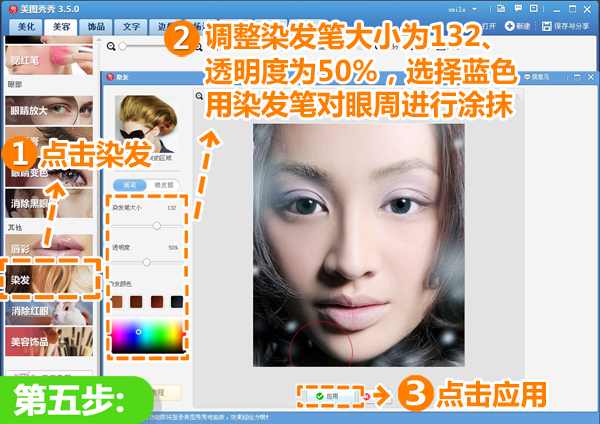This screenshot has height=424, width=600.
Task: Click 保存与分享 save and share button
Action: click(x=565, y=26)
